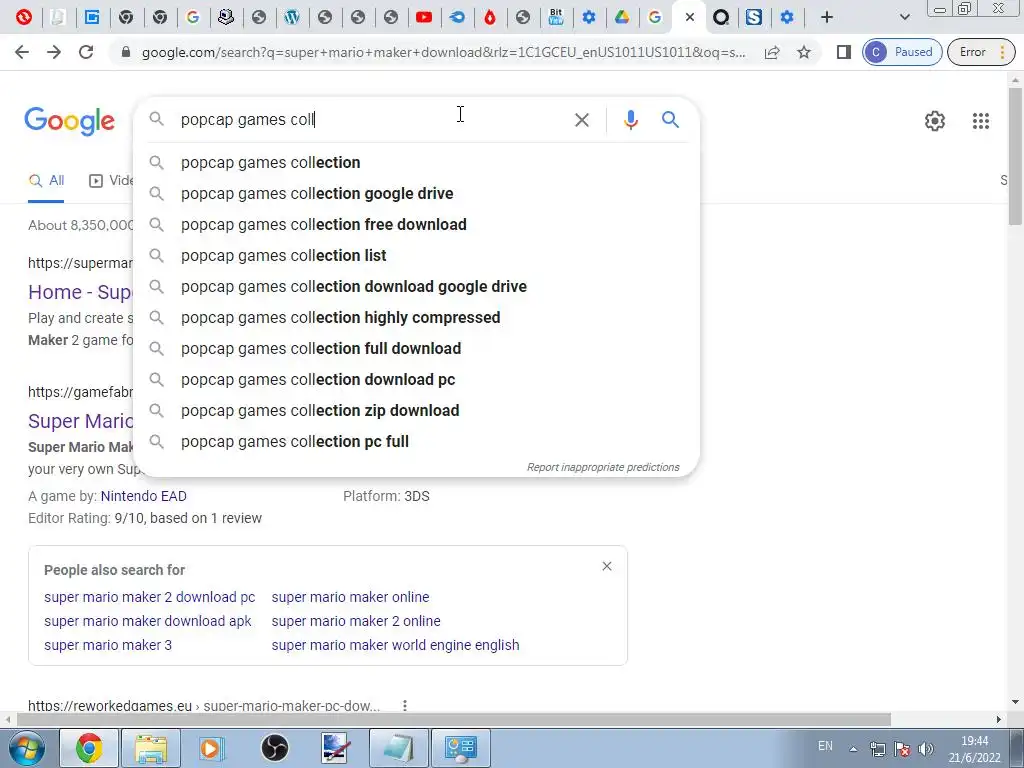Image resolution: width=1024 pixels, height=768 pixels.
Task: Click the site padlock icon in the address bar
Action: (x=126, y=52)
